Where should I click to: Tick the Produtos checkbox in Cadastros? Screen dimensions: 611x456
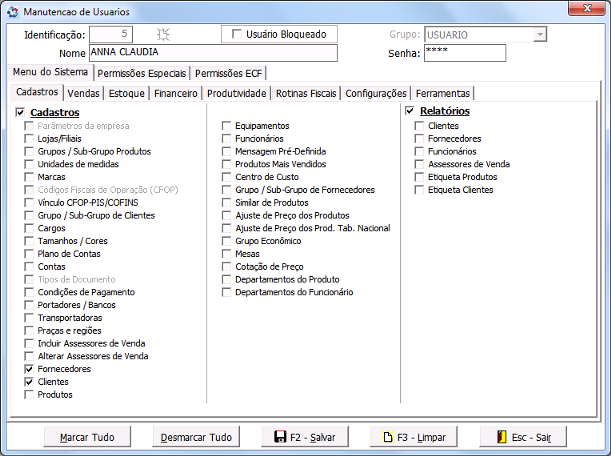[x=30, y=395]
